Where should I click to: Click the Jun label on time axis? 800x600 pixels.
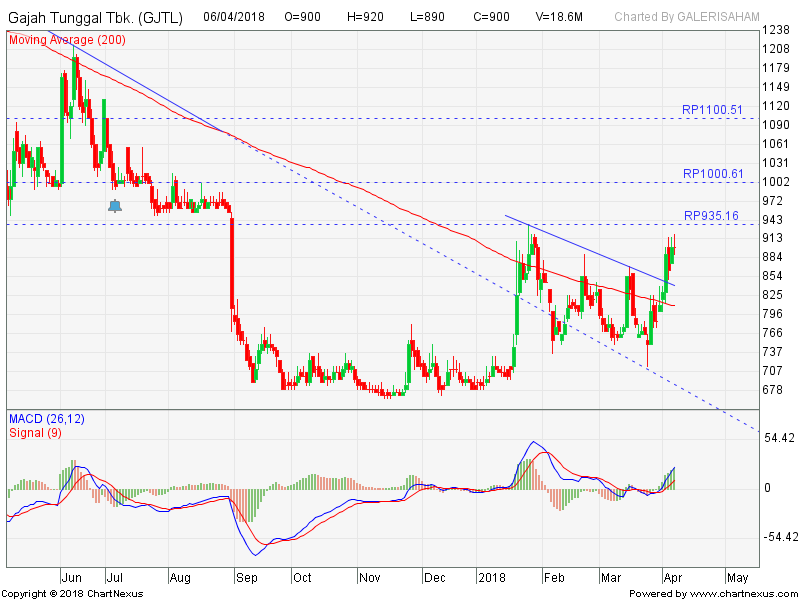click(72, 577)
